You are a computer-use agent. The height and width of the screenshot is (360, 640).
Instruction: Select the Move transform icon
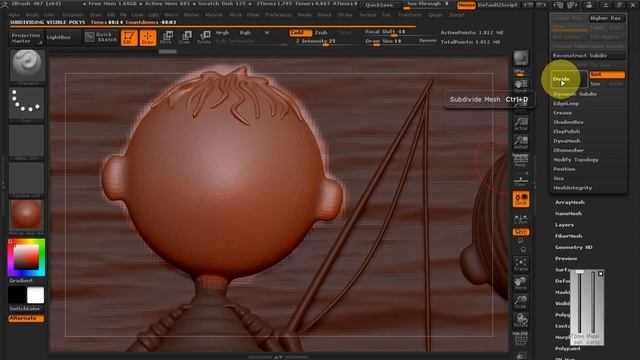pos(166,38)
